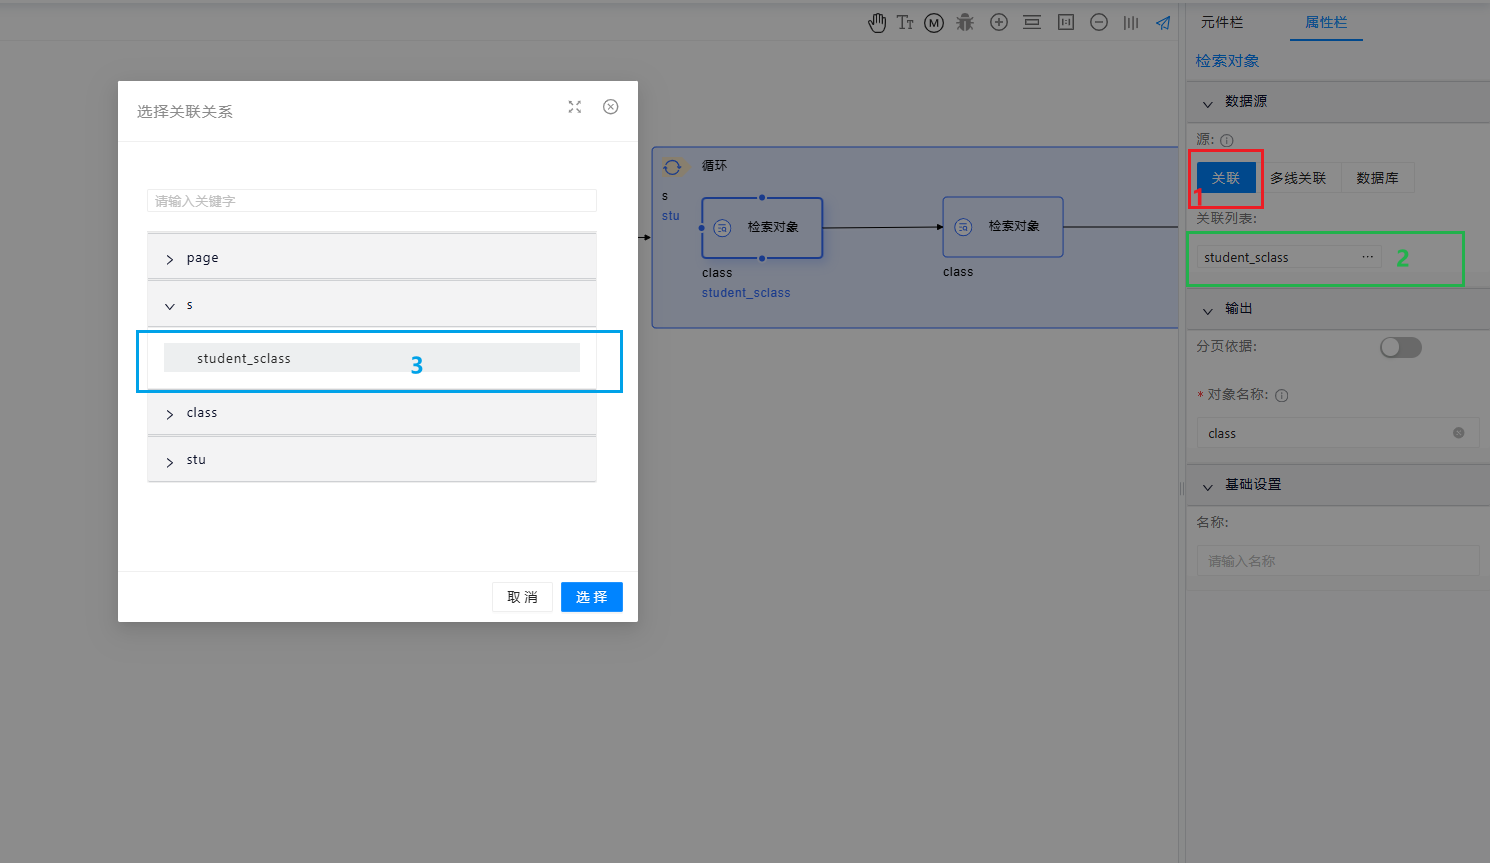Expand the dialog to fullscreen

point(575,107)
